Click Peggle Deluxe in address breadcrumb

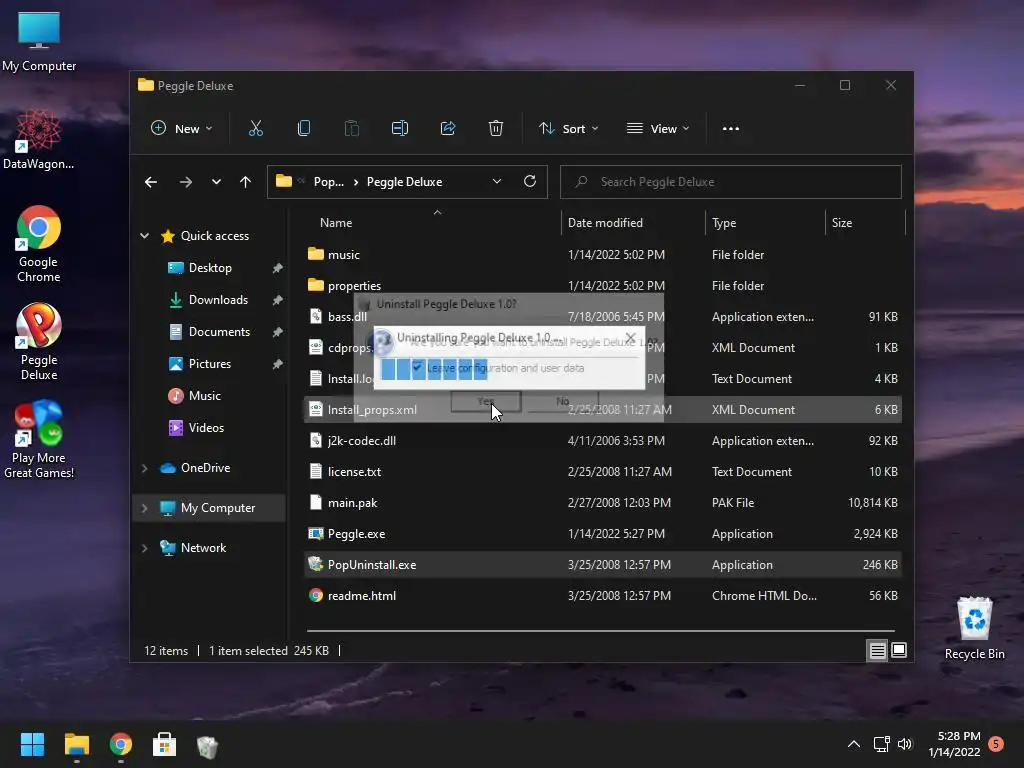pyautogui.click(x=404, y=182)
